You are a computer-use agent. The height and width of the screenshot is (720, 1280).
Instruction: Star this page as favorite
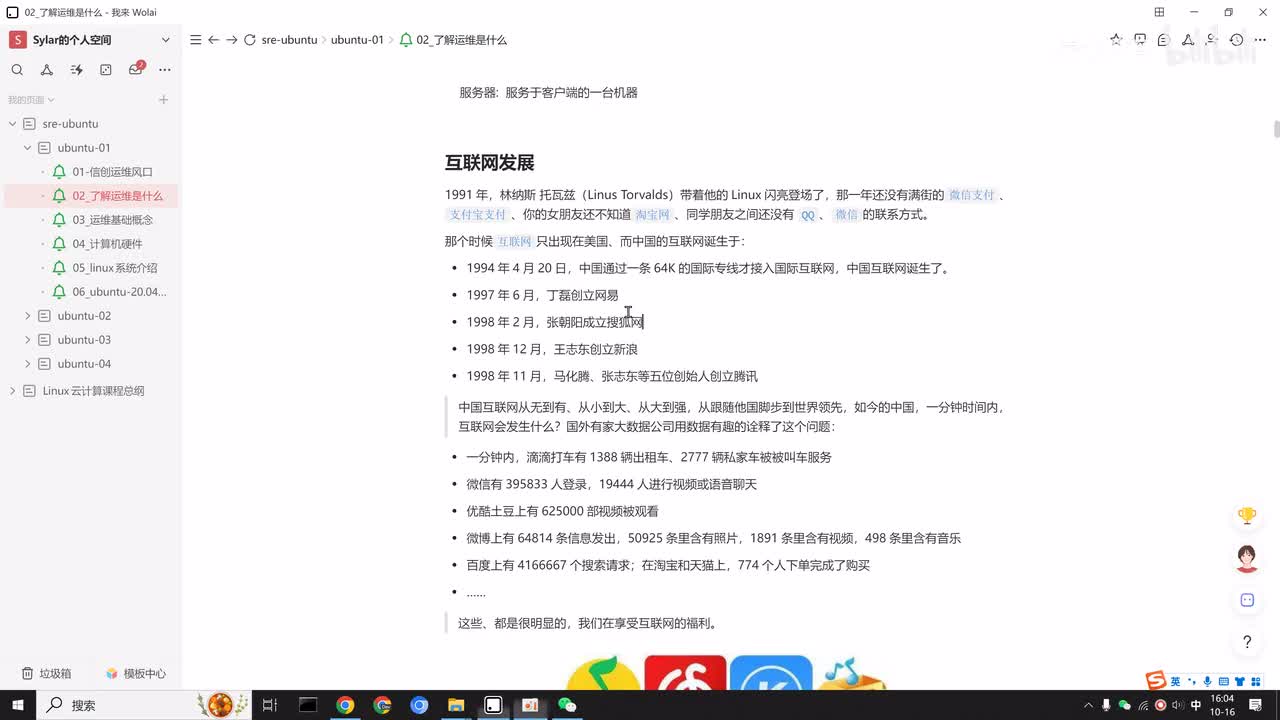point(1116,40)
